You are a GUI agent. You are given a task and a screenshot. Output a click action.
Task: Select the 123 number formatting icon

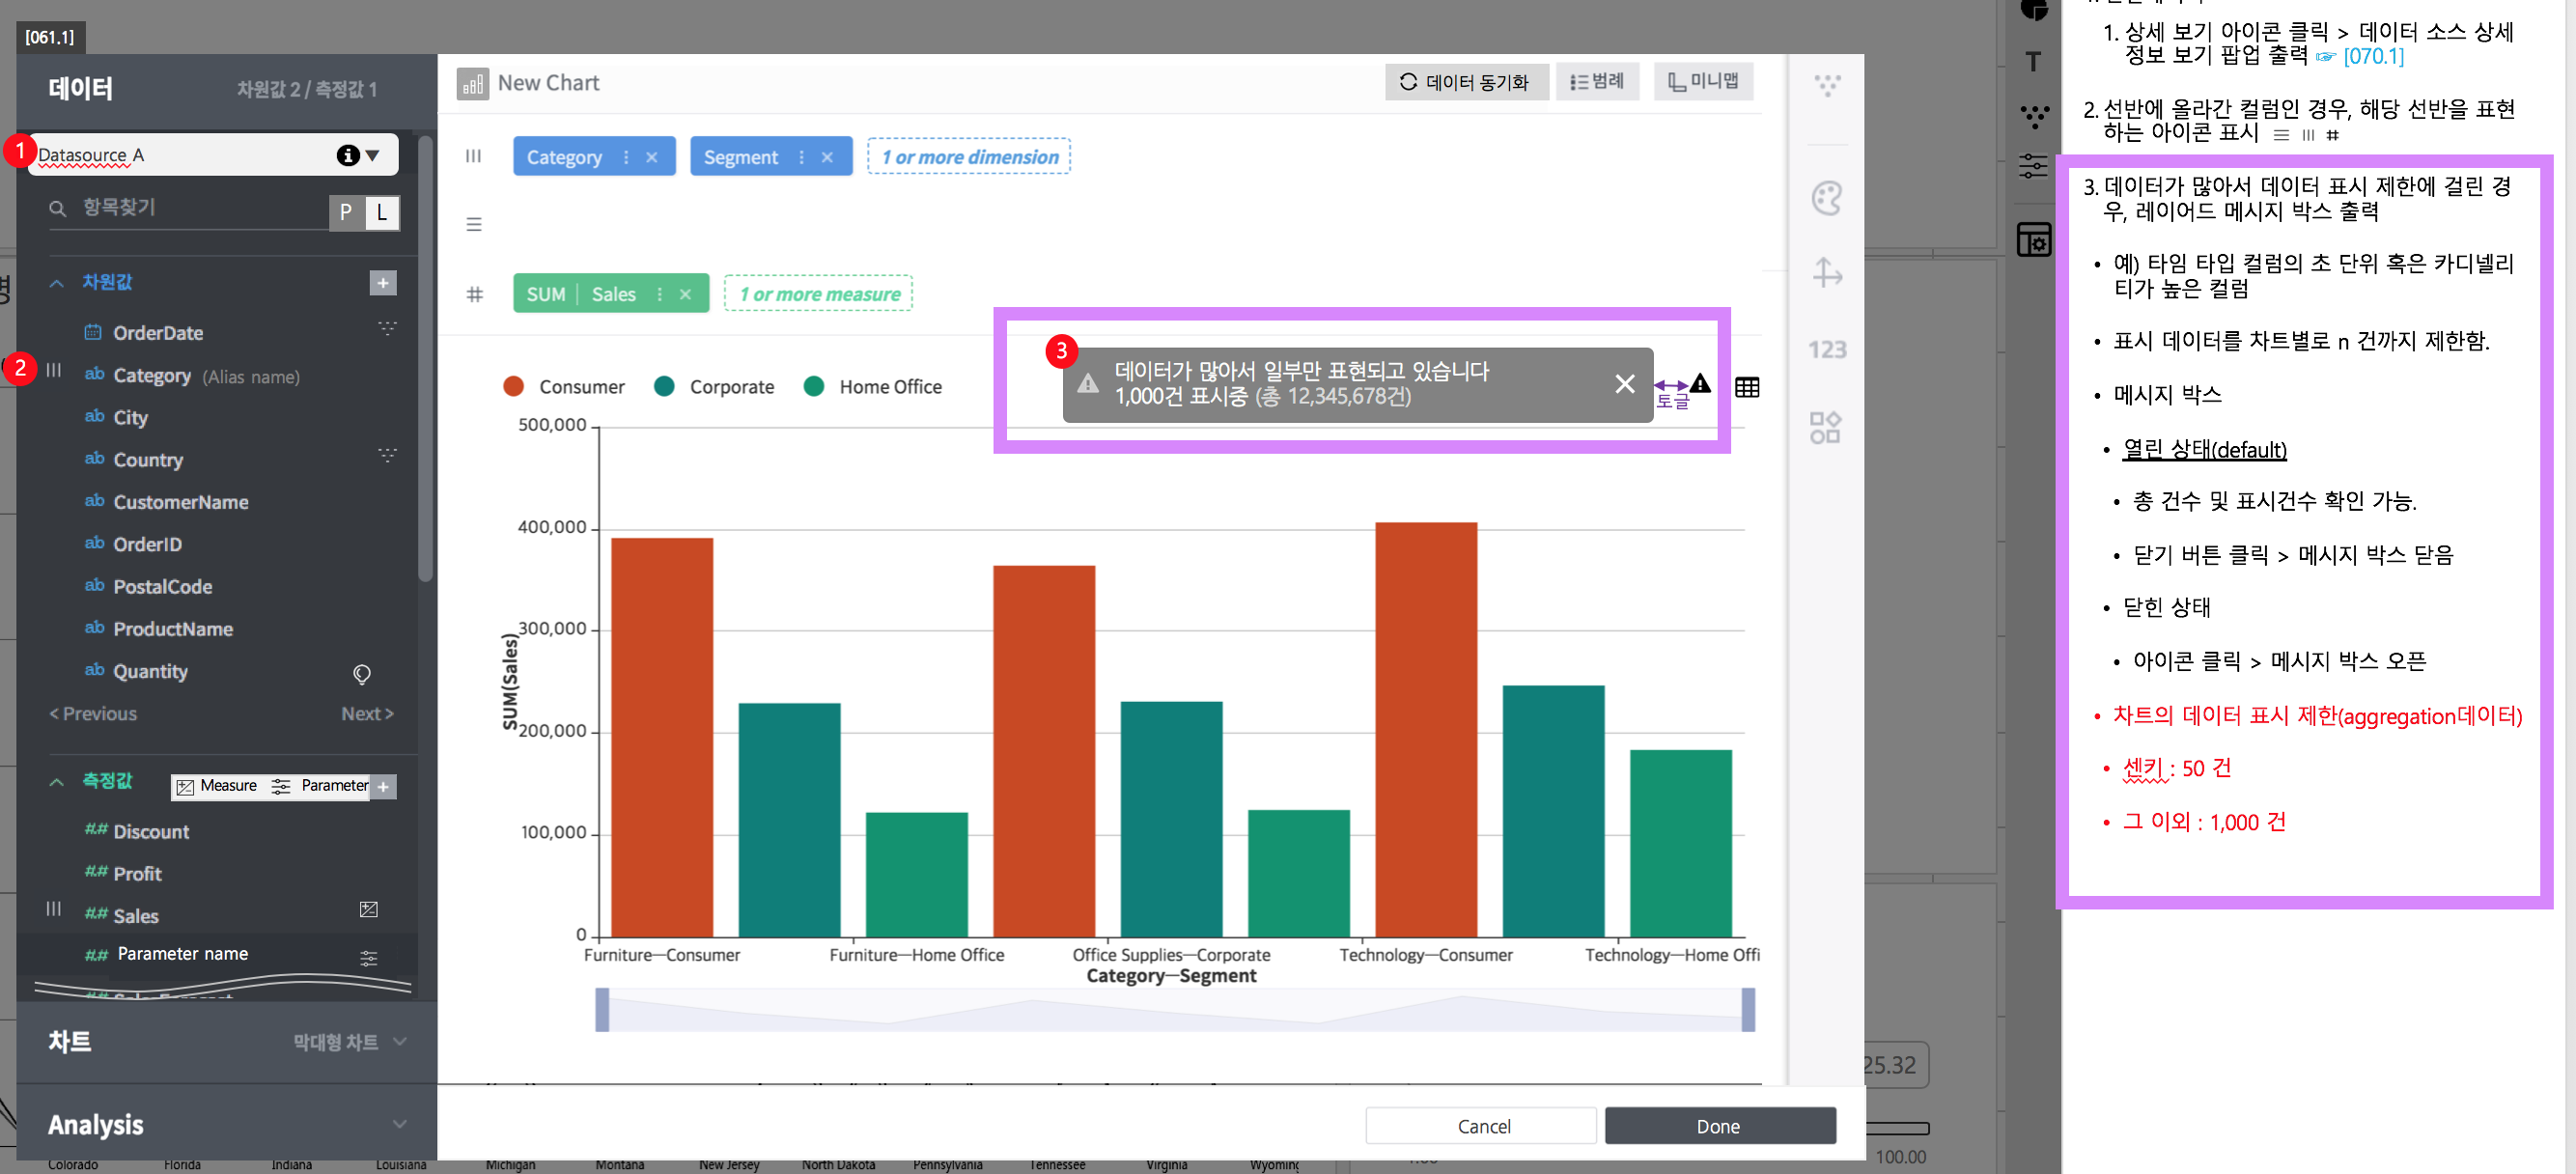[1827, 351]
